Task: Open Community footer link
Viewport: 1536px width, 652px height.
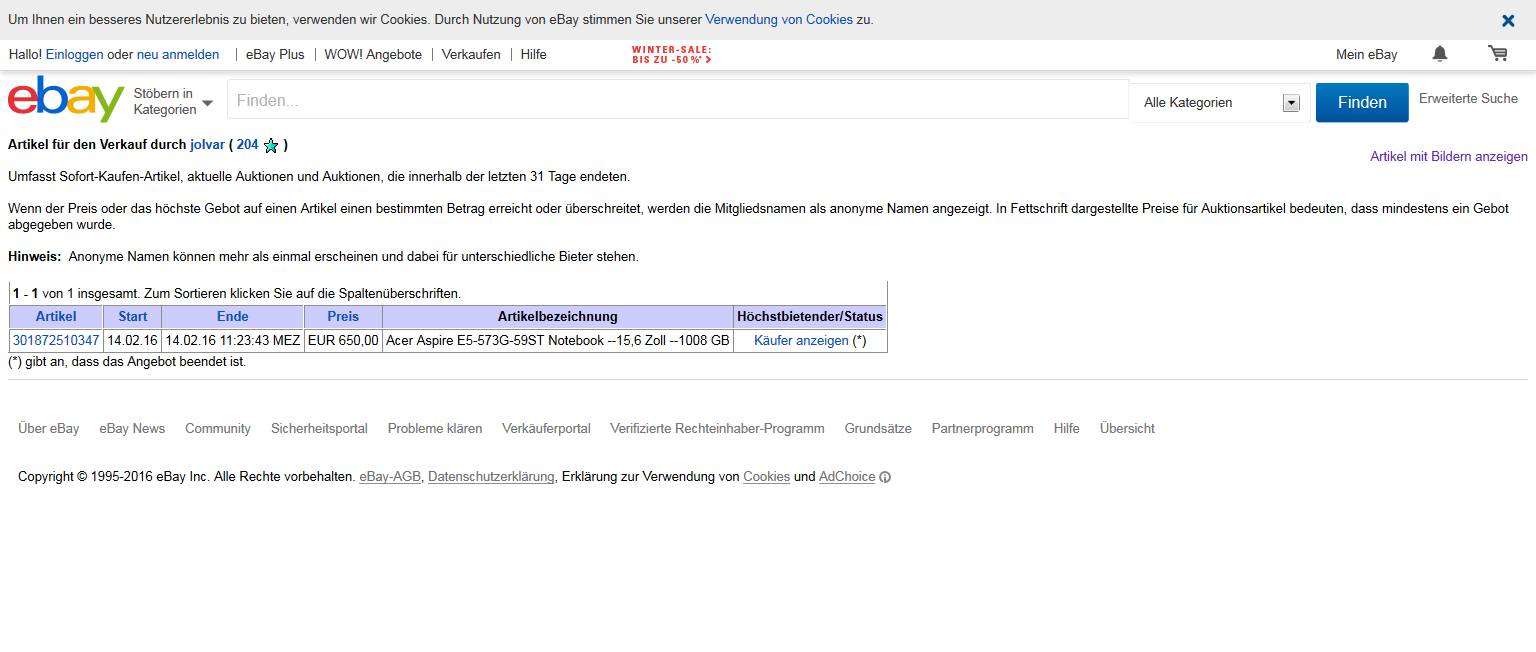Action: [218, 429]
